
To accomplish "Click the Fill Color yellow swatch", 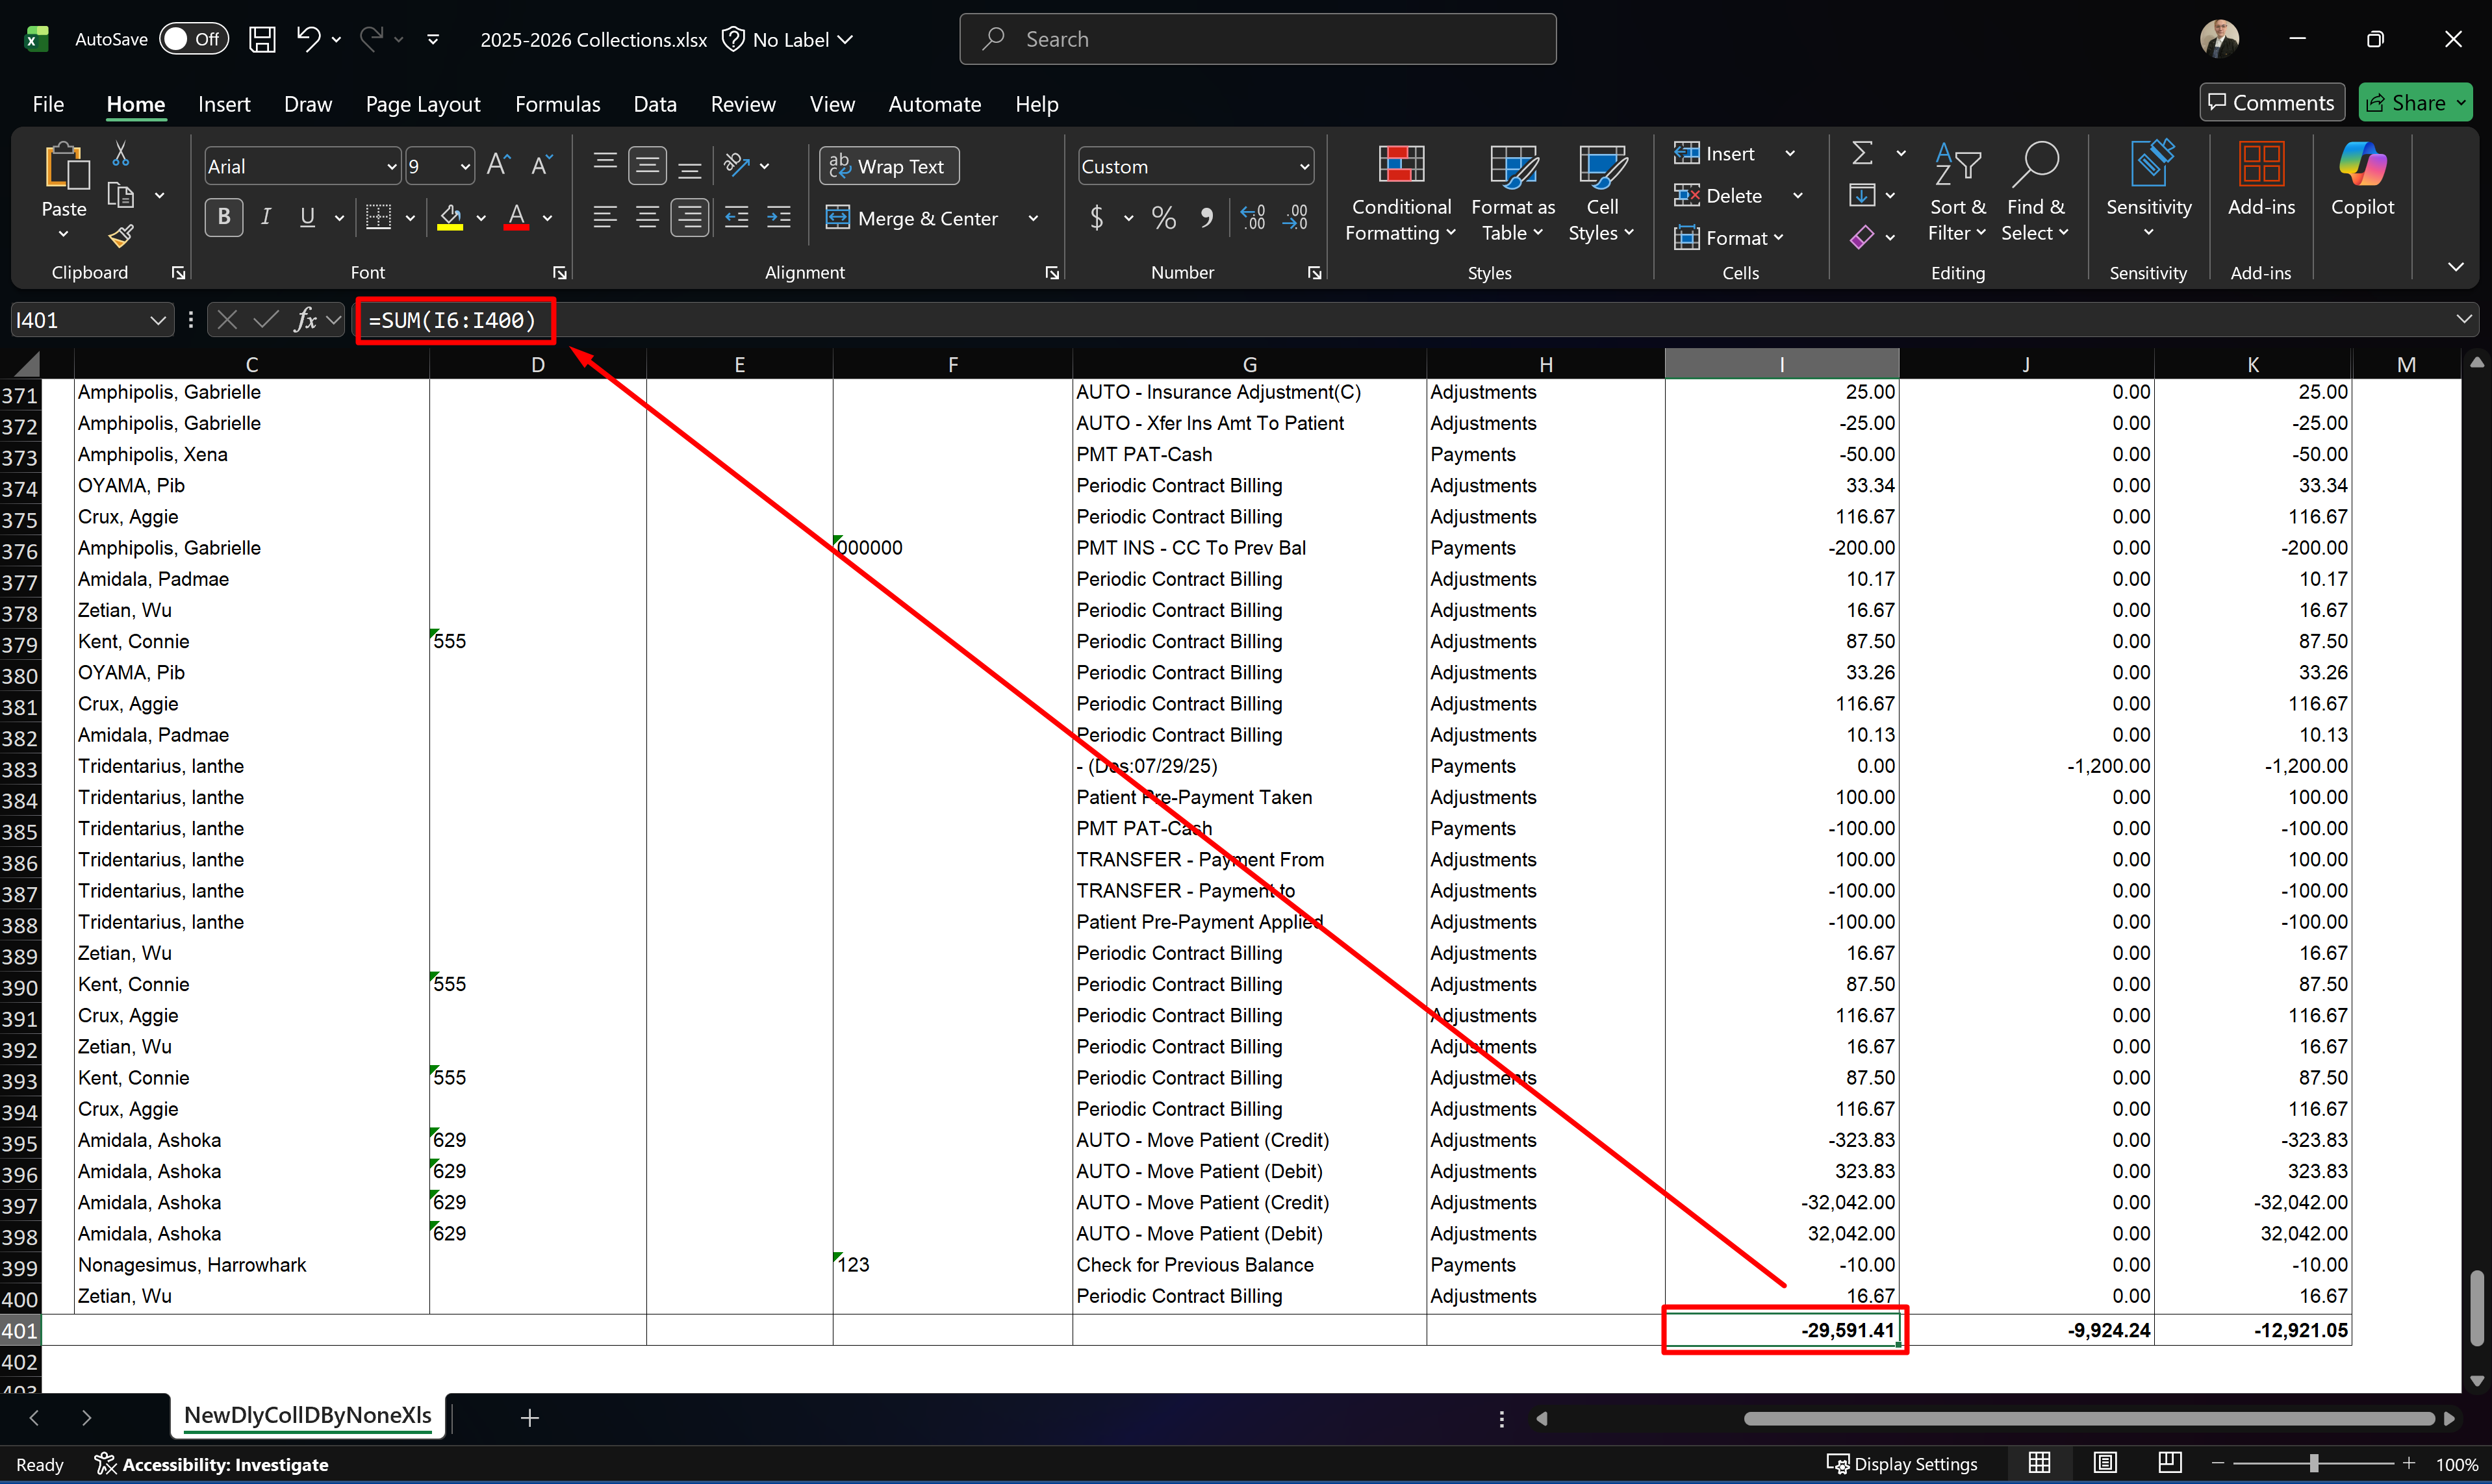I will click(x=450, y=217).
